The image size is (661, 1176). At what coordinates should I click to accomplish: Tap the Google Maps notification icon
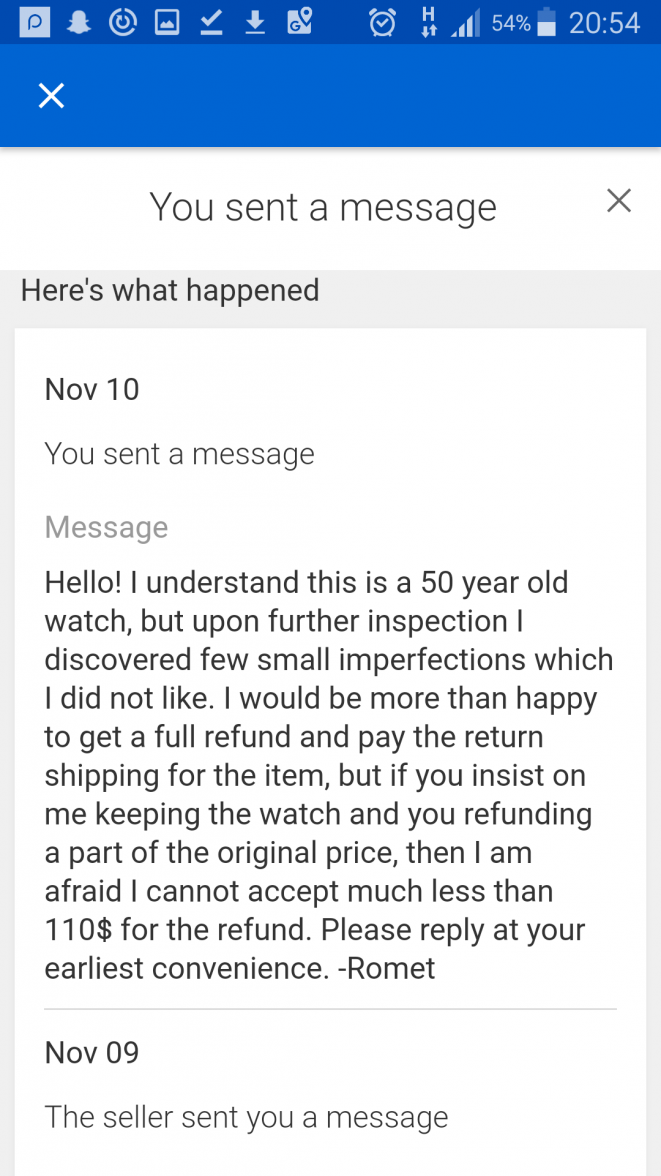click(300, 22)
